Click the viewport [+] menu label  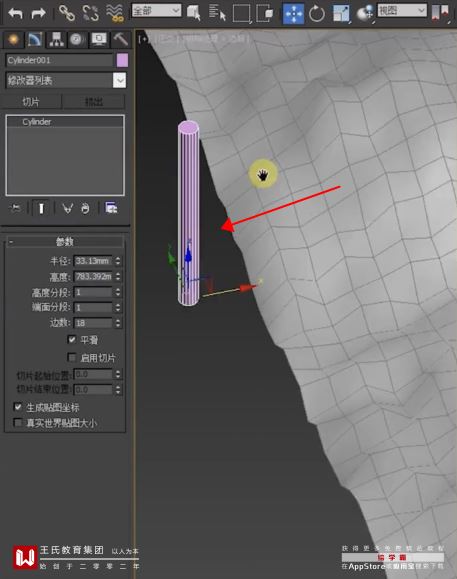(x=144, y=38)
